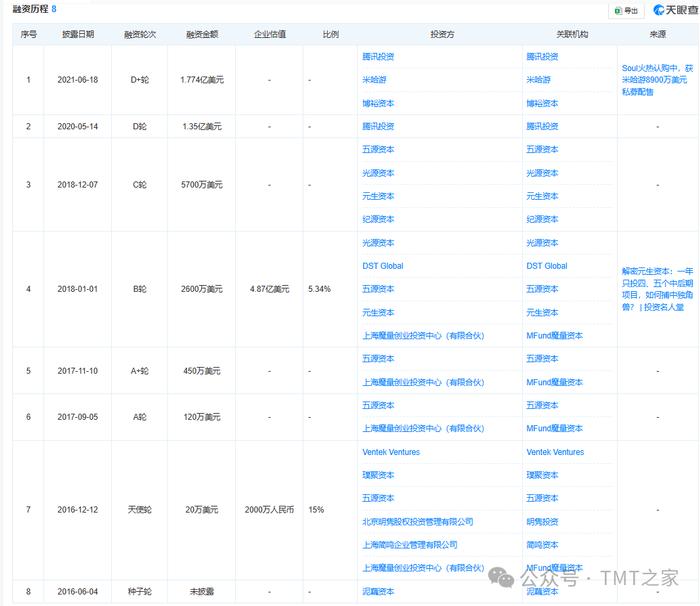Viewport: 700px width, 606px height.
Task: Open investor Ventek Ventures in the 投资方 column
Action: tap(391, 452)
